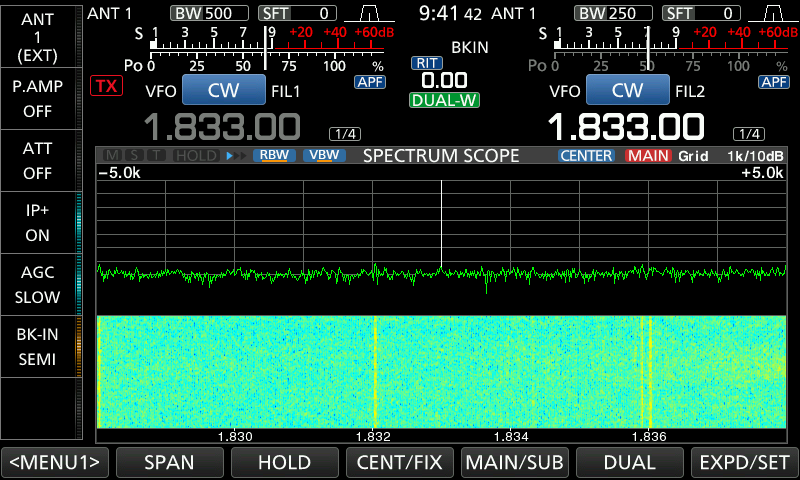The height and width of the screenshot is (480, 800).
Task: Tap the SPAN button
Action: tap(169, 463)
